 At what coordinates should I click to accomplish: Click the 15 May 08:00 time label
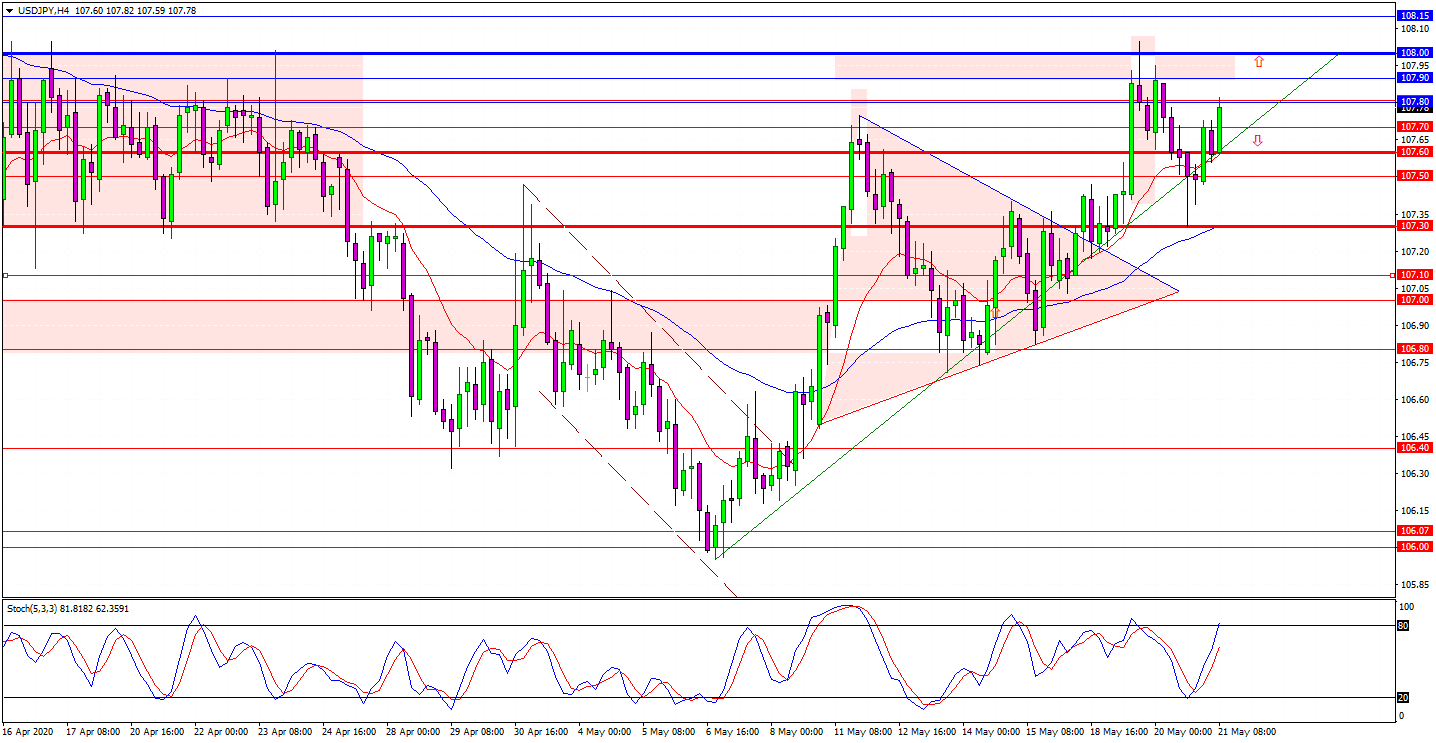[x=1054, y=732]
